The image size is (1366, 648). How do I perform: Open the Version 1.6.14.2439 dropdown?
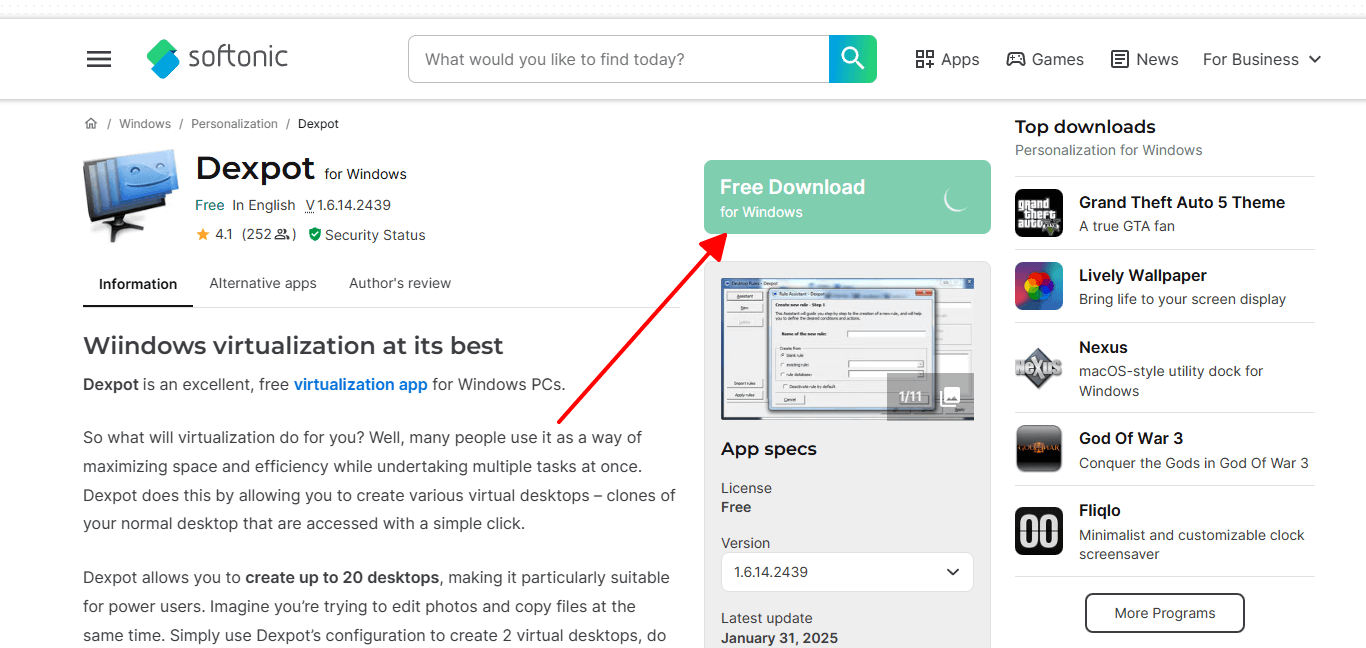847,572
